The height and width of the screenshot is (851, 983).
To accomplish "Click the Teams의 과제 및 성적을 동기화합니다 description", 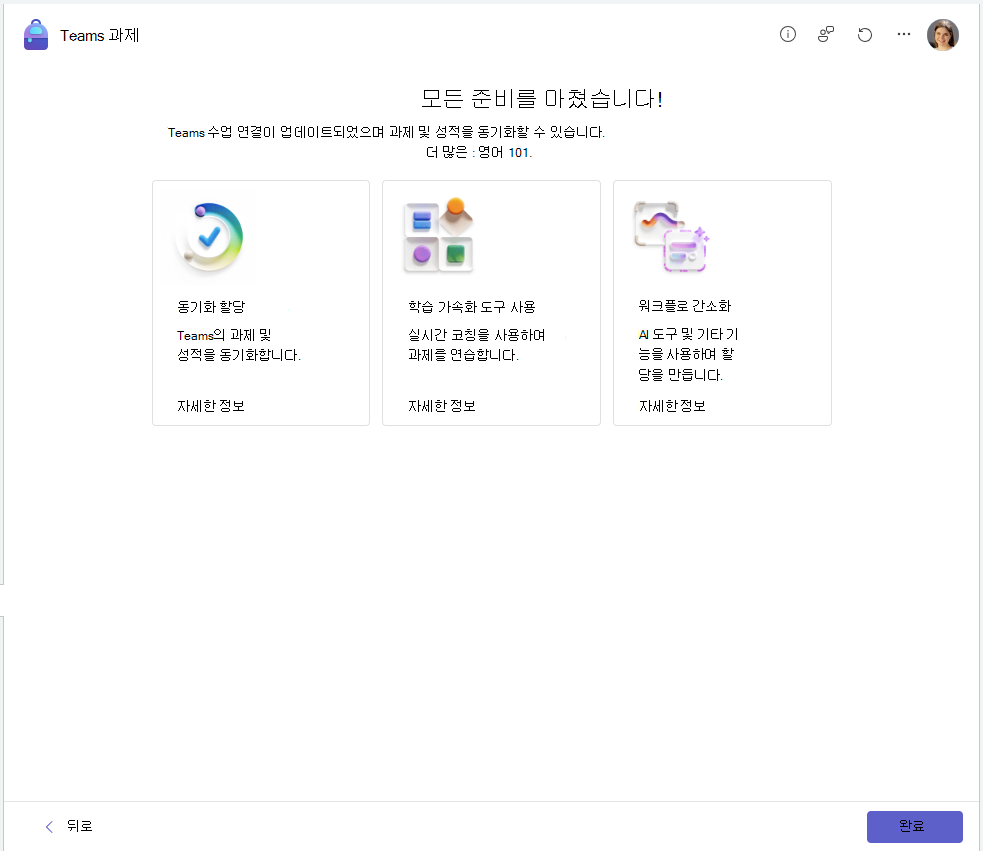I will click(239, 345).
